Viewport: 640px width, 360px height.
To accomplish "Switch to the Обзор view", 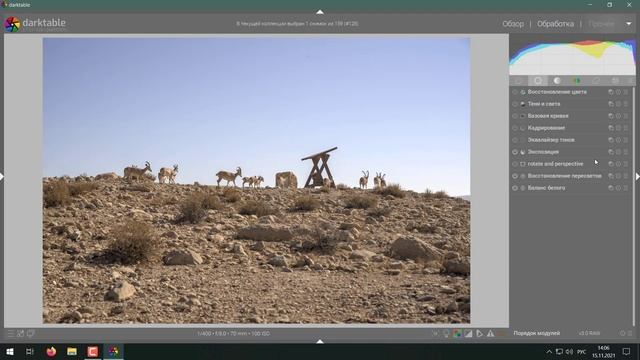I will 513,24.
